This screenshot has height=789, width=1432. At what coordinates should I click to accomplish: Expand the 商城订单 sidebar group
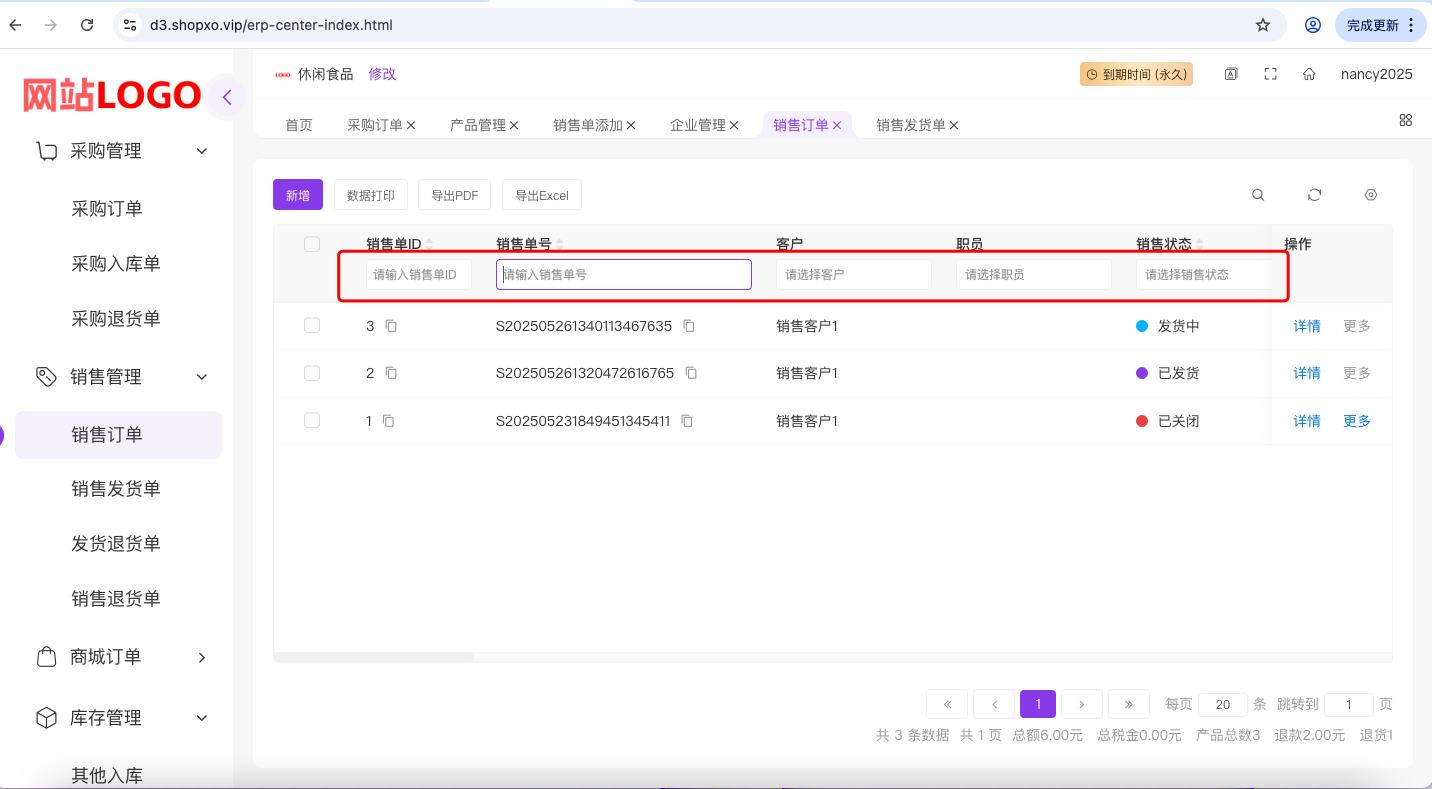click(202, 657)
